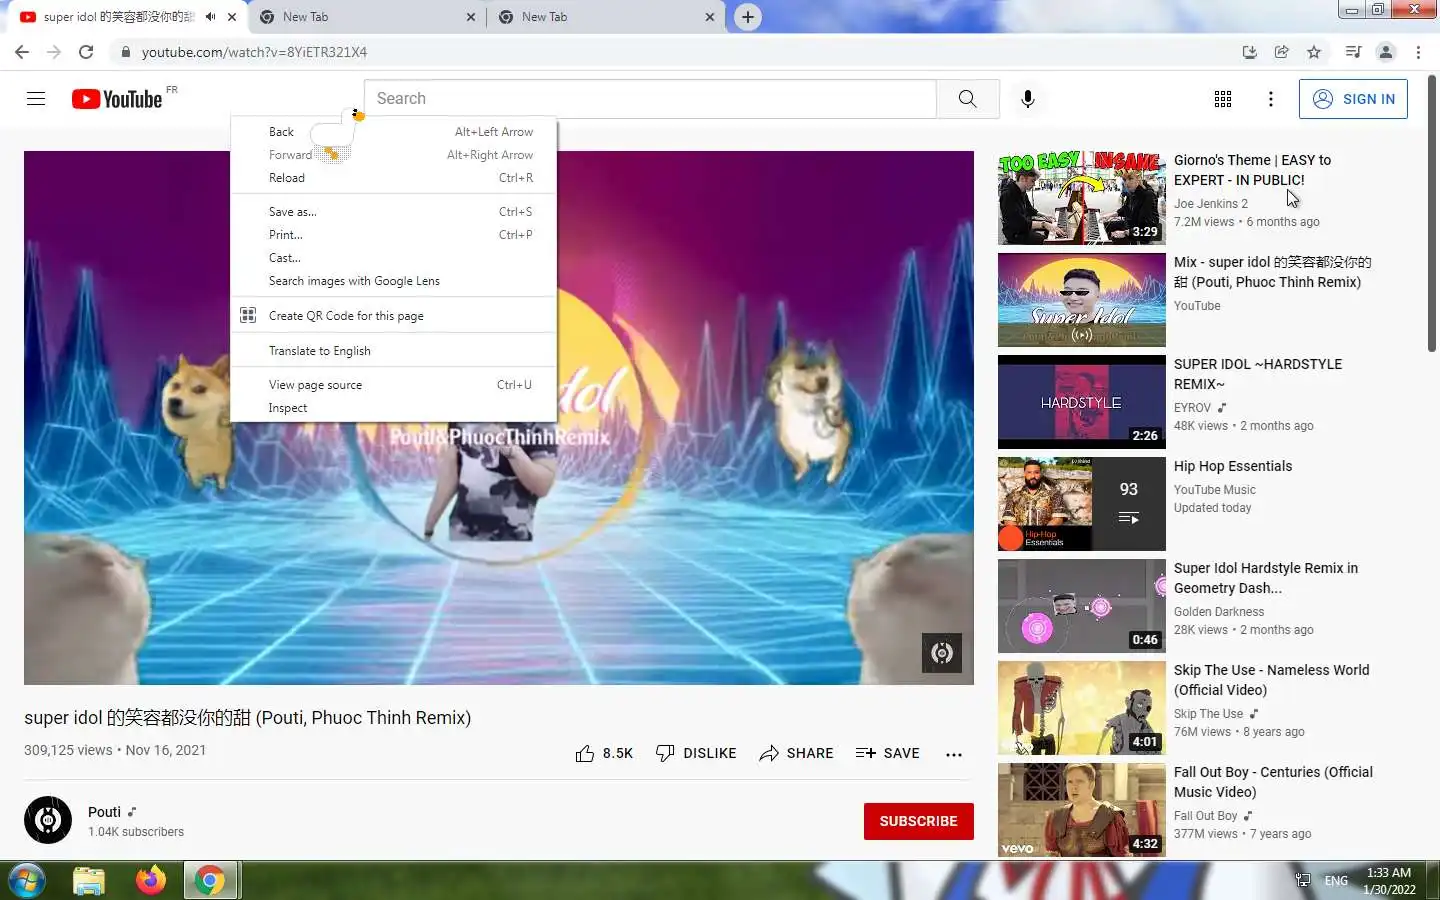Open Chrome profile avatar icon

point(1386,52)
